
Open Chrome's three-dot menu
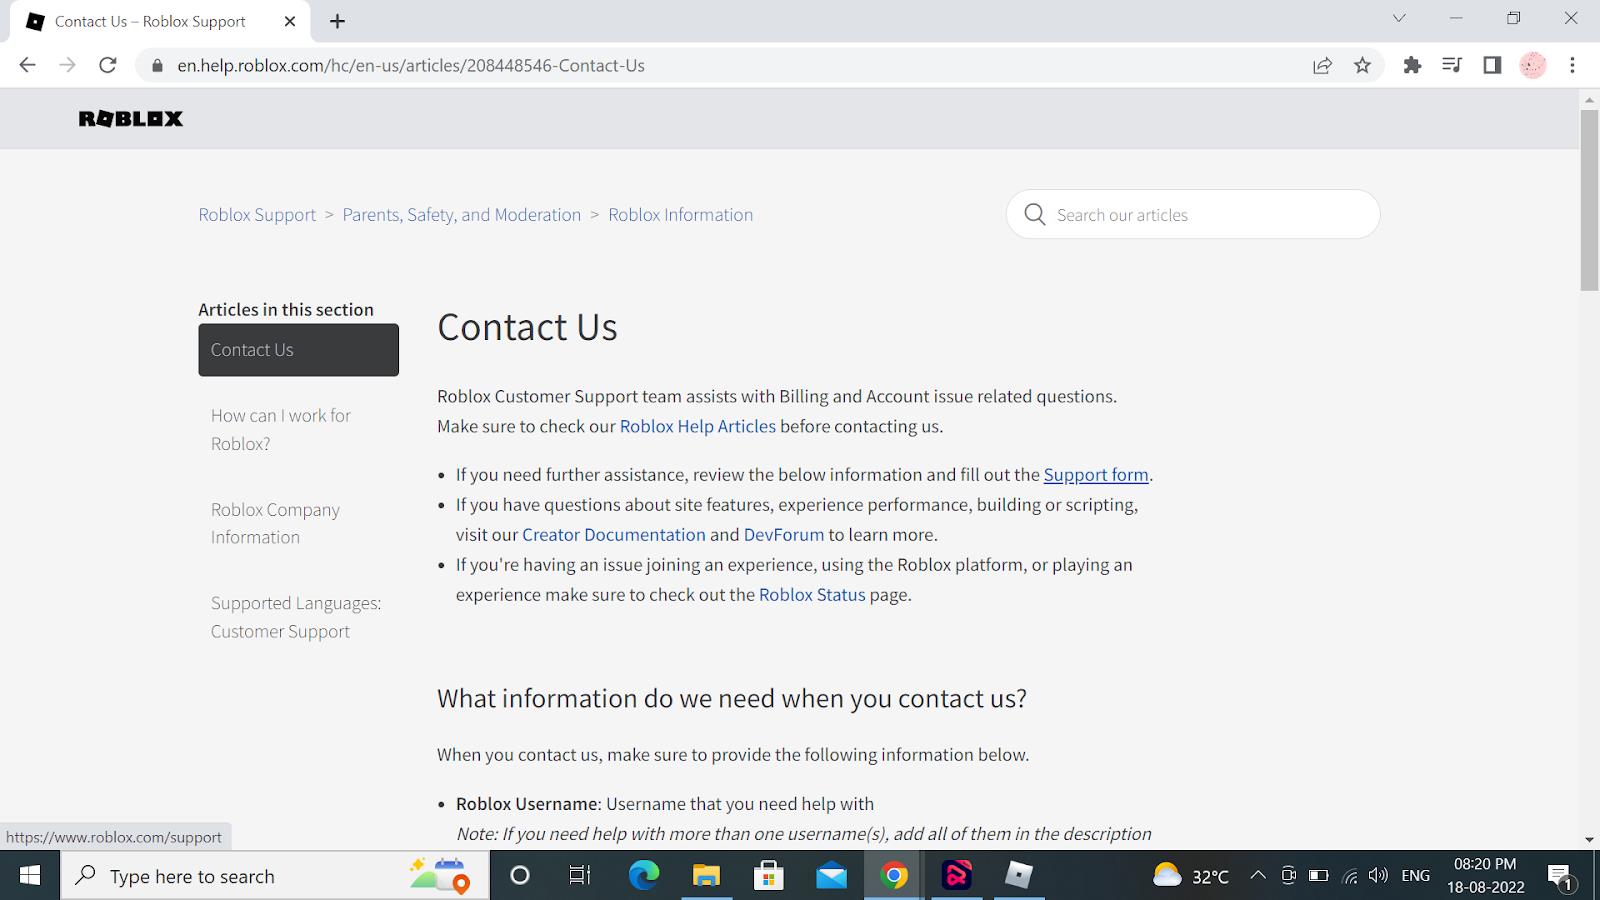point(1573,65)
